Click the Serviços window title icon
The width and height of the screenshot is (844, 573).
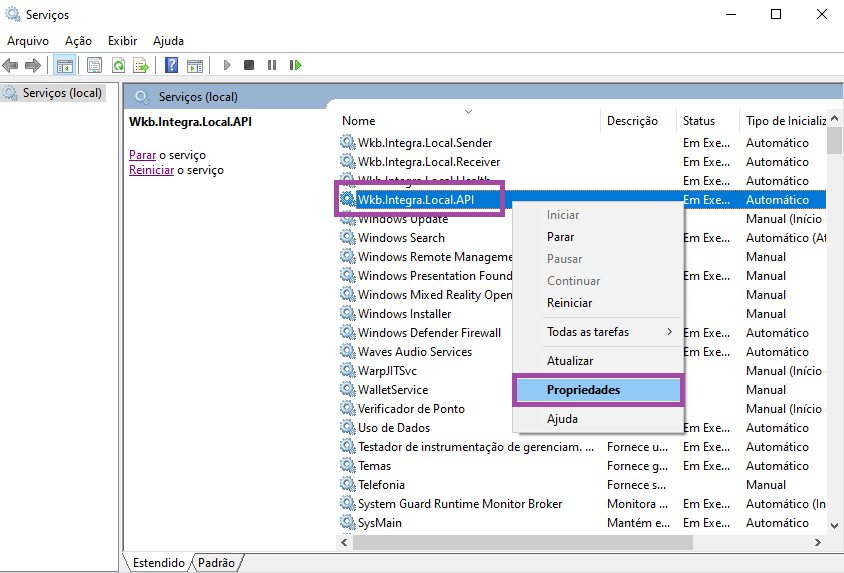13,14
